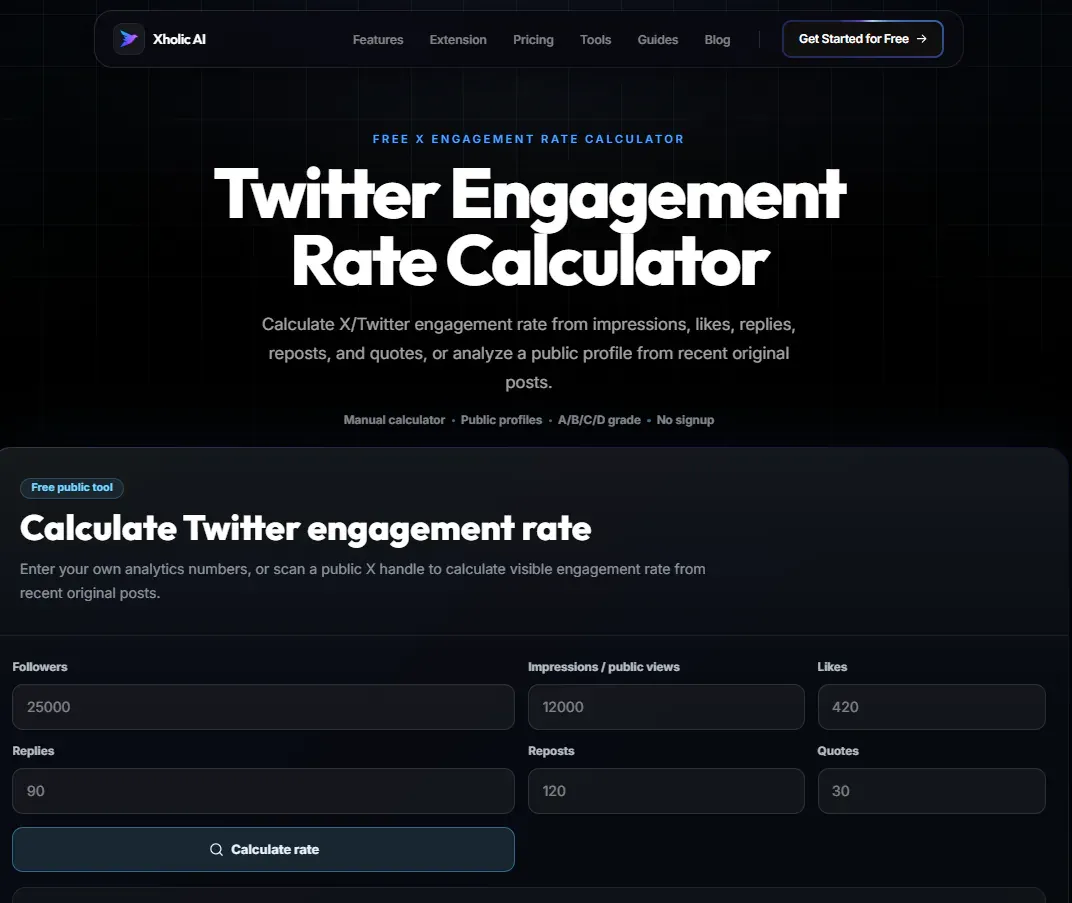Click the Calculate Twitter engagement rate heading
This screenshot has width=1072, height=903.
(306, 528)
